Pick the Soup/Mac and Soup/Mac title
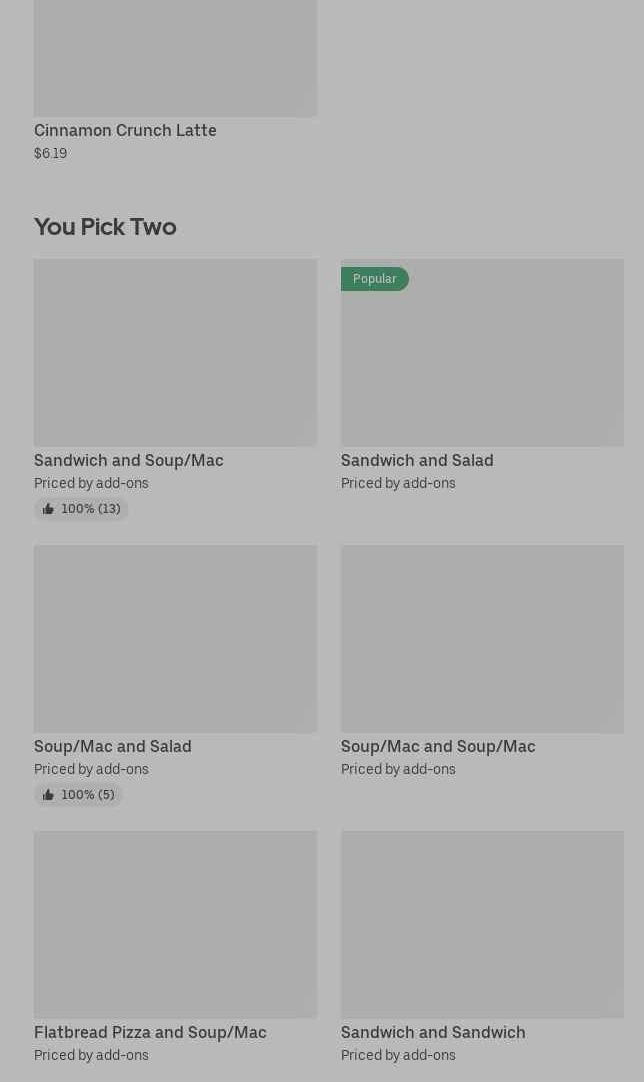This screenshot has height=1082, width=644. pos(438,746)
